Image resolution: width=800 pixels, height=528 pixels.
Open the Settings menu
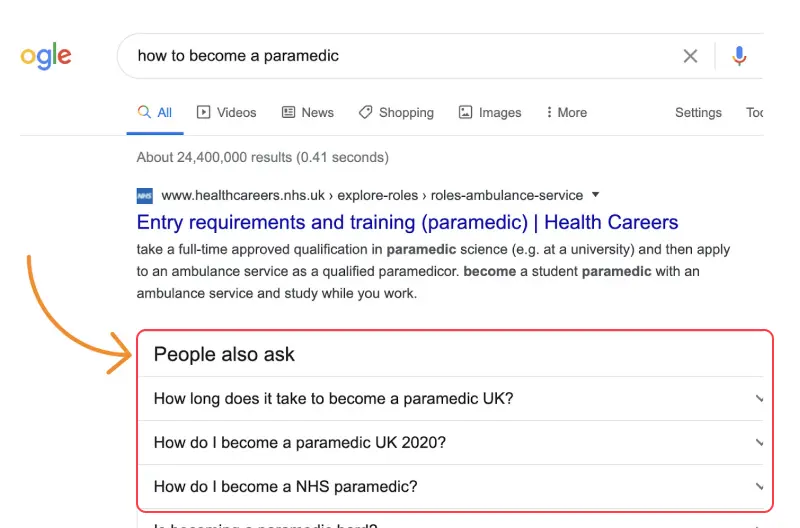698,113
